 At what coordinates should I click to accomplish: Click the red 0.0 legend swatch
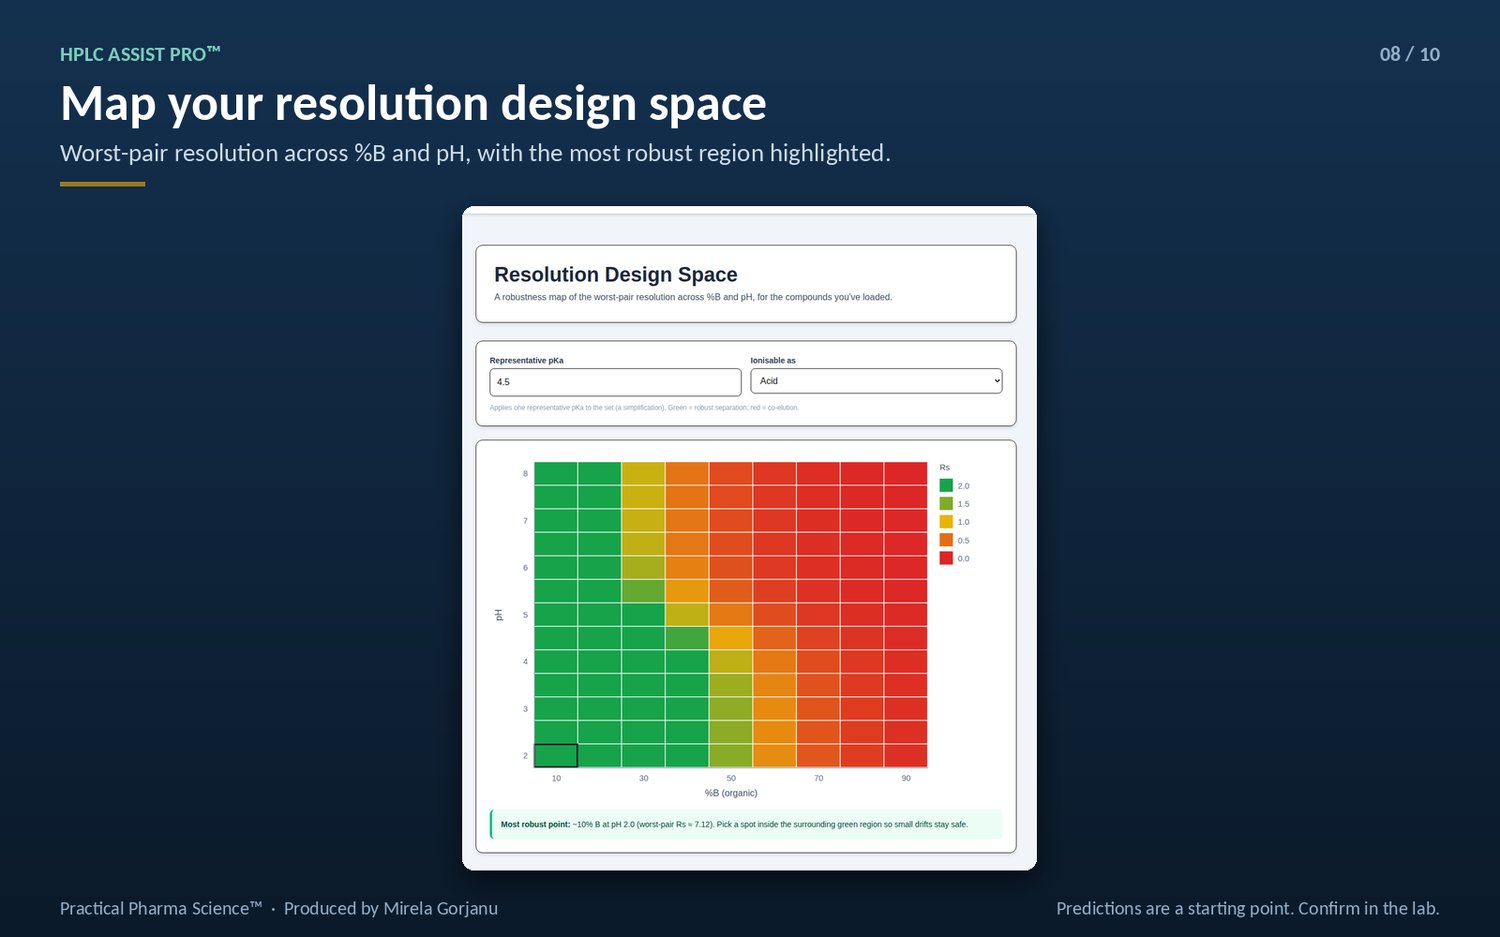(946, 558)
